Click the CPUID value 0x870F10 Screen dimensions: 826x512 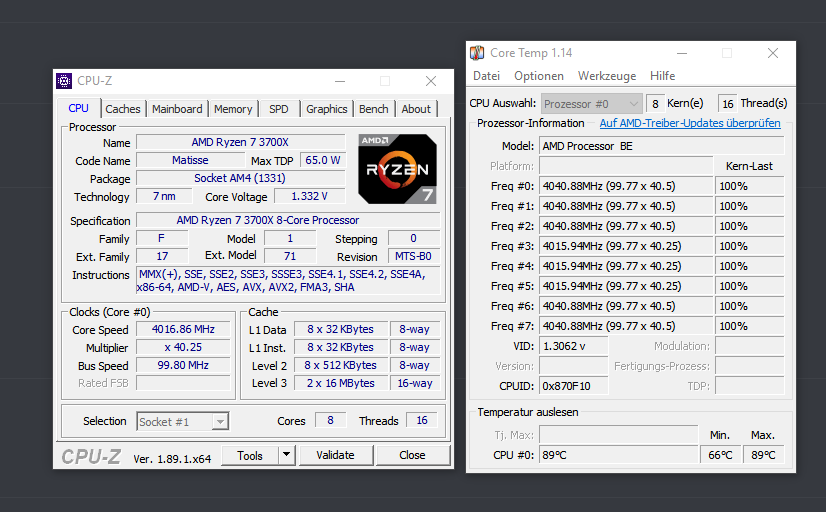point(574,387)
